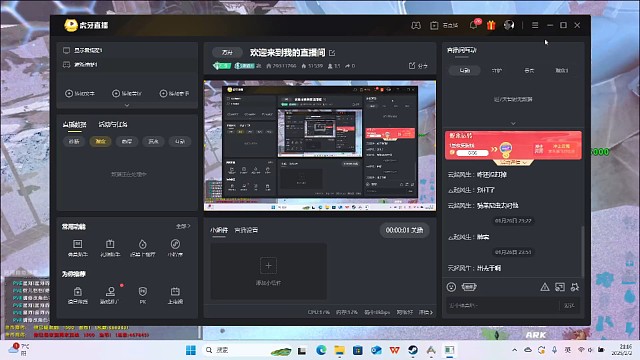Click the flame popularity count 51539
Screen dimensions: 640x360
click(312, 66)
